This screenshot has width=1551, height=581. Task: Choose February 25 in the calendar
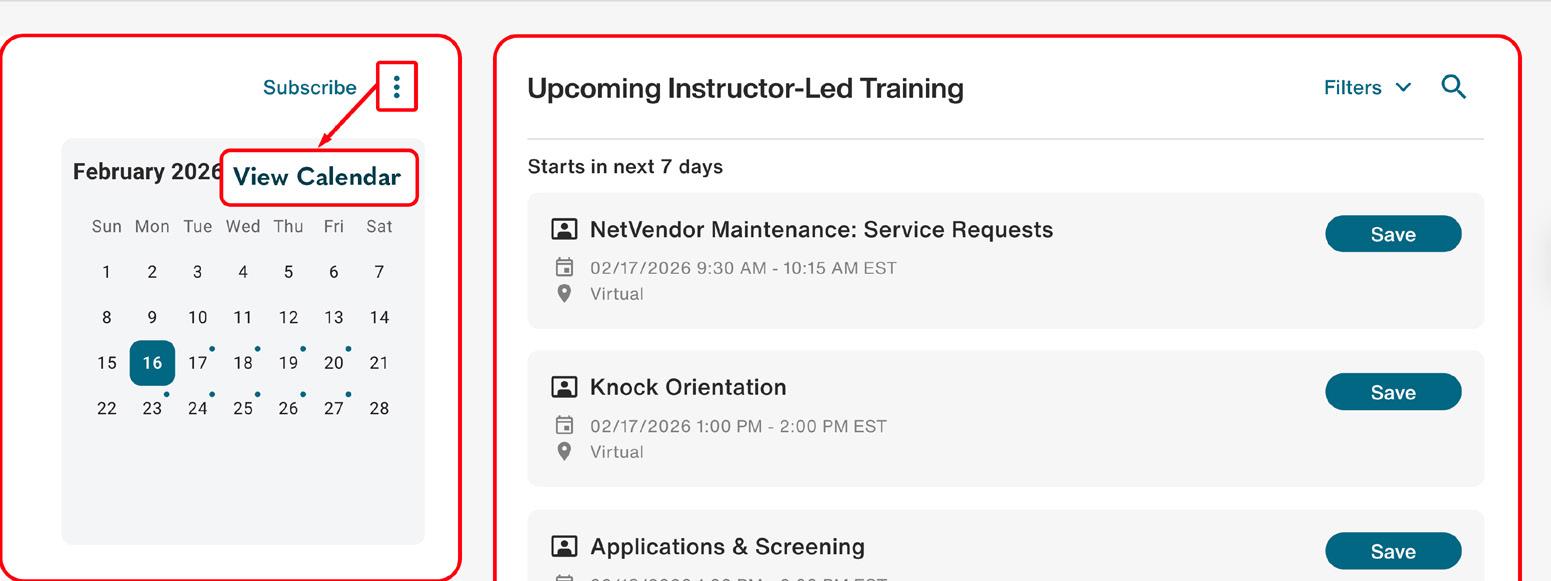[243, 408]
